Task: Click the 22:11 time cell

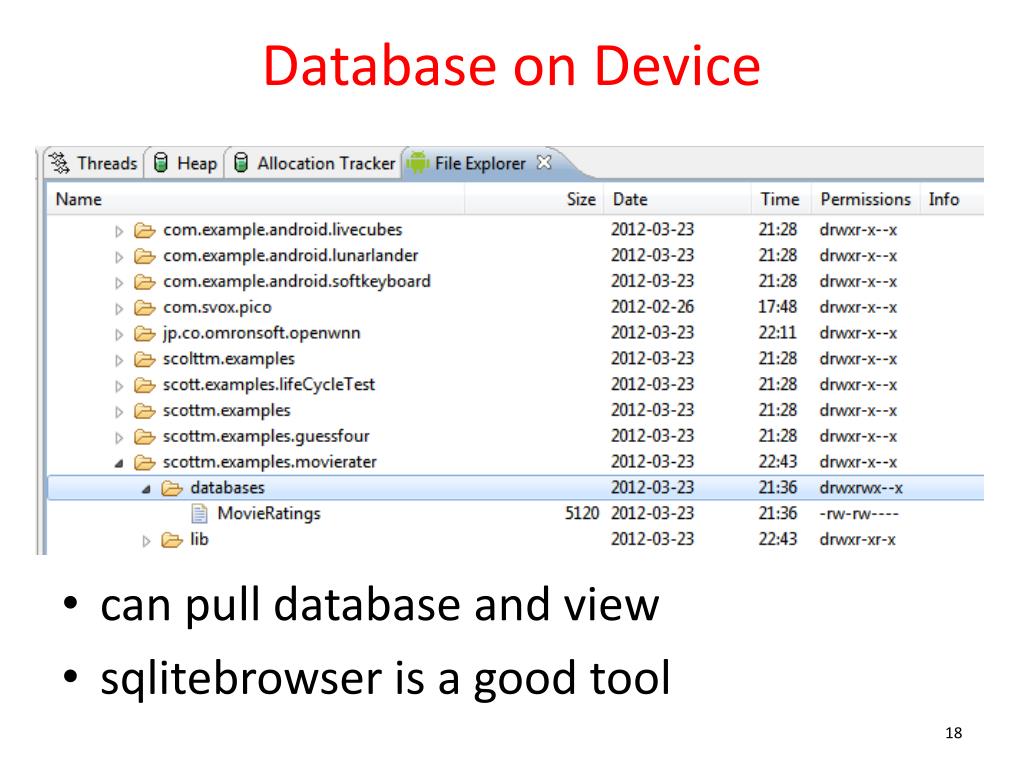Action: [x=777, y=333]
